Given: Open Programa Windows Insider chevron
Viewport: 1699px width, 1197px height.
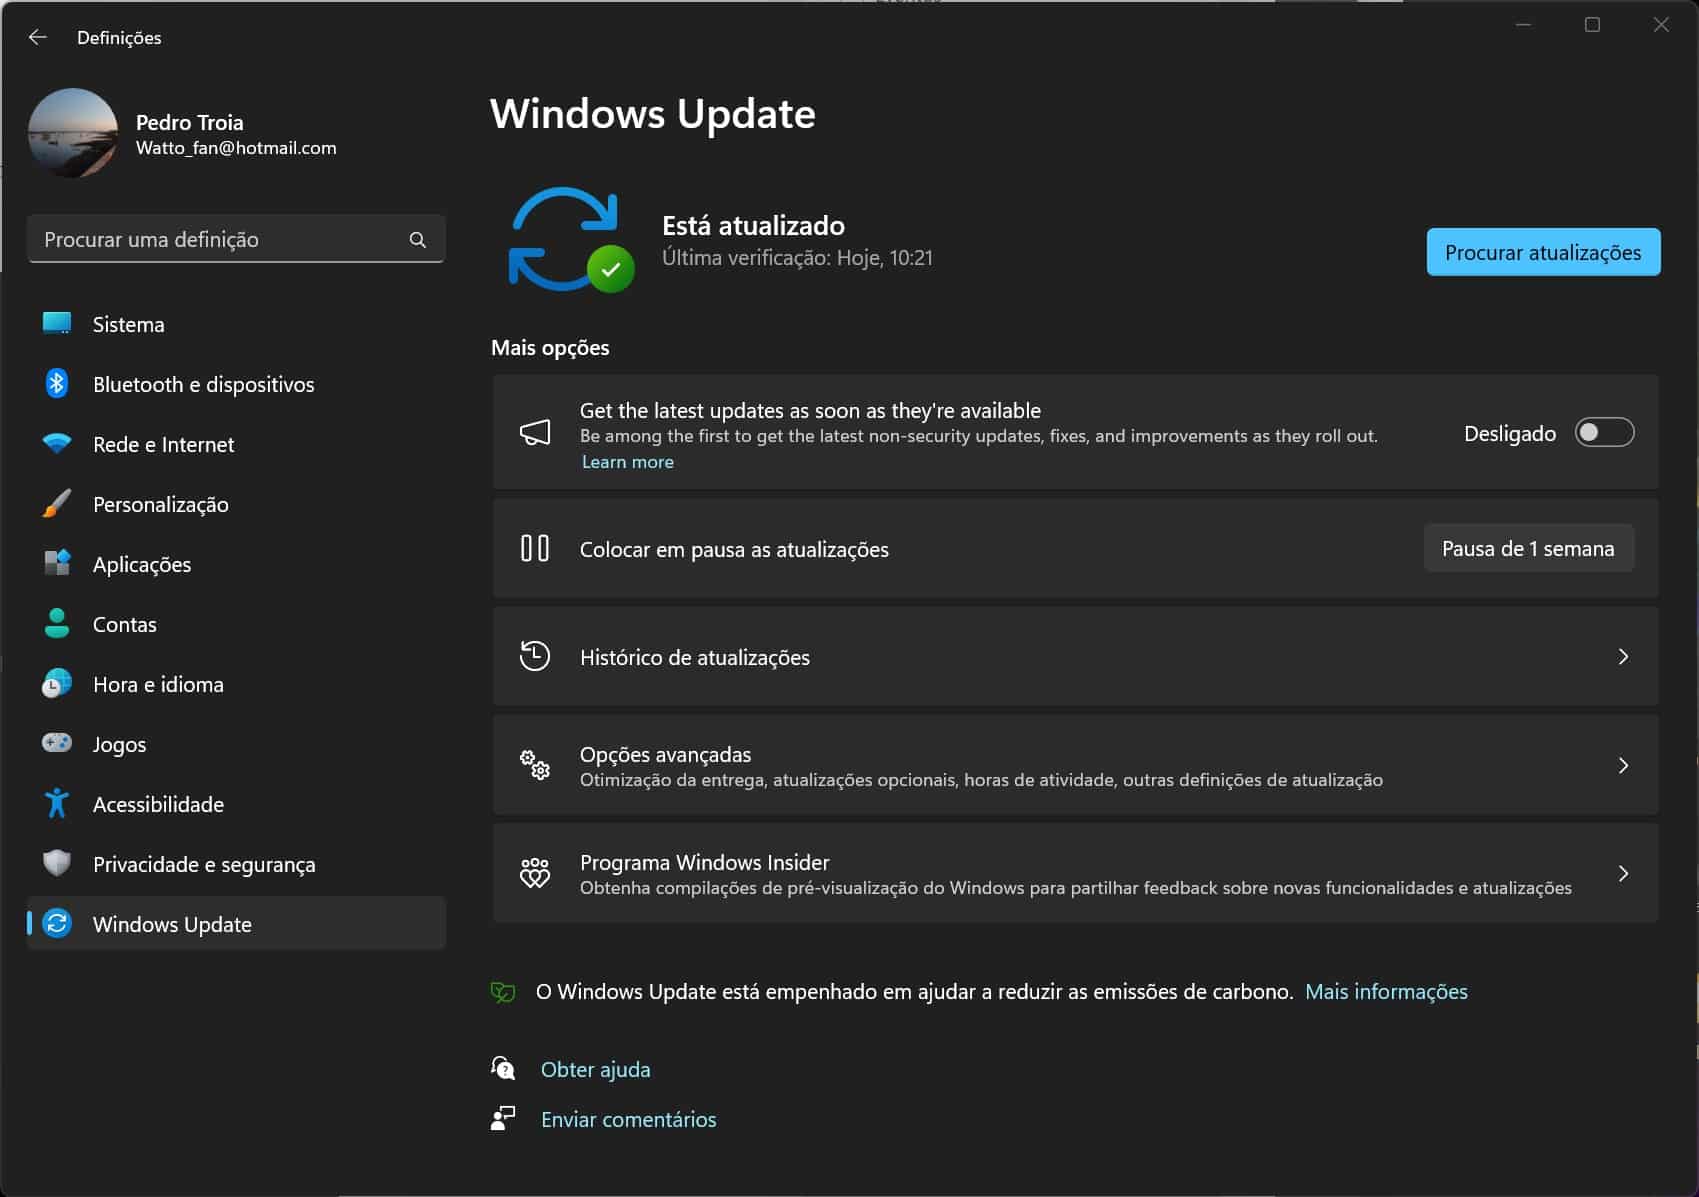Looking at the screenshot, I should pyautogui.click(x=1623, y=874).
